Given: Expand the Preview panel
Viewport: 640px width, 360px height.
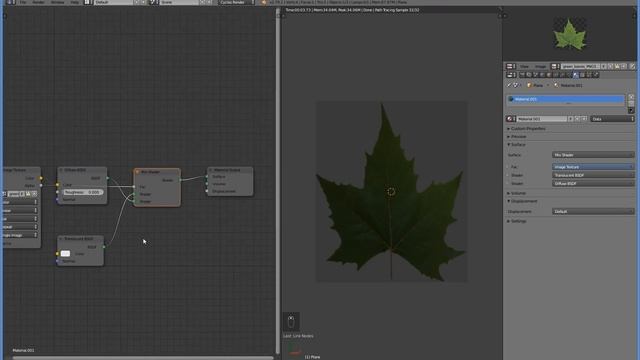Looking at the screenshot, I should coord(517,137).
